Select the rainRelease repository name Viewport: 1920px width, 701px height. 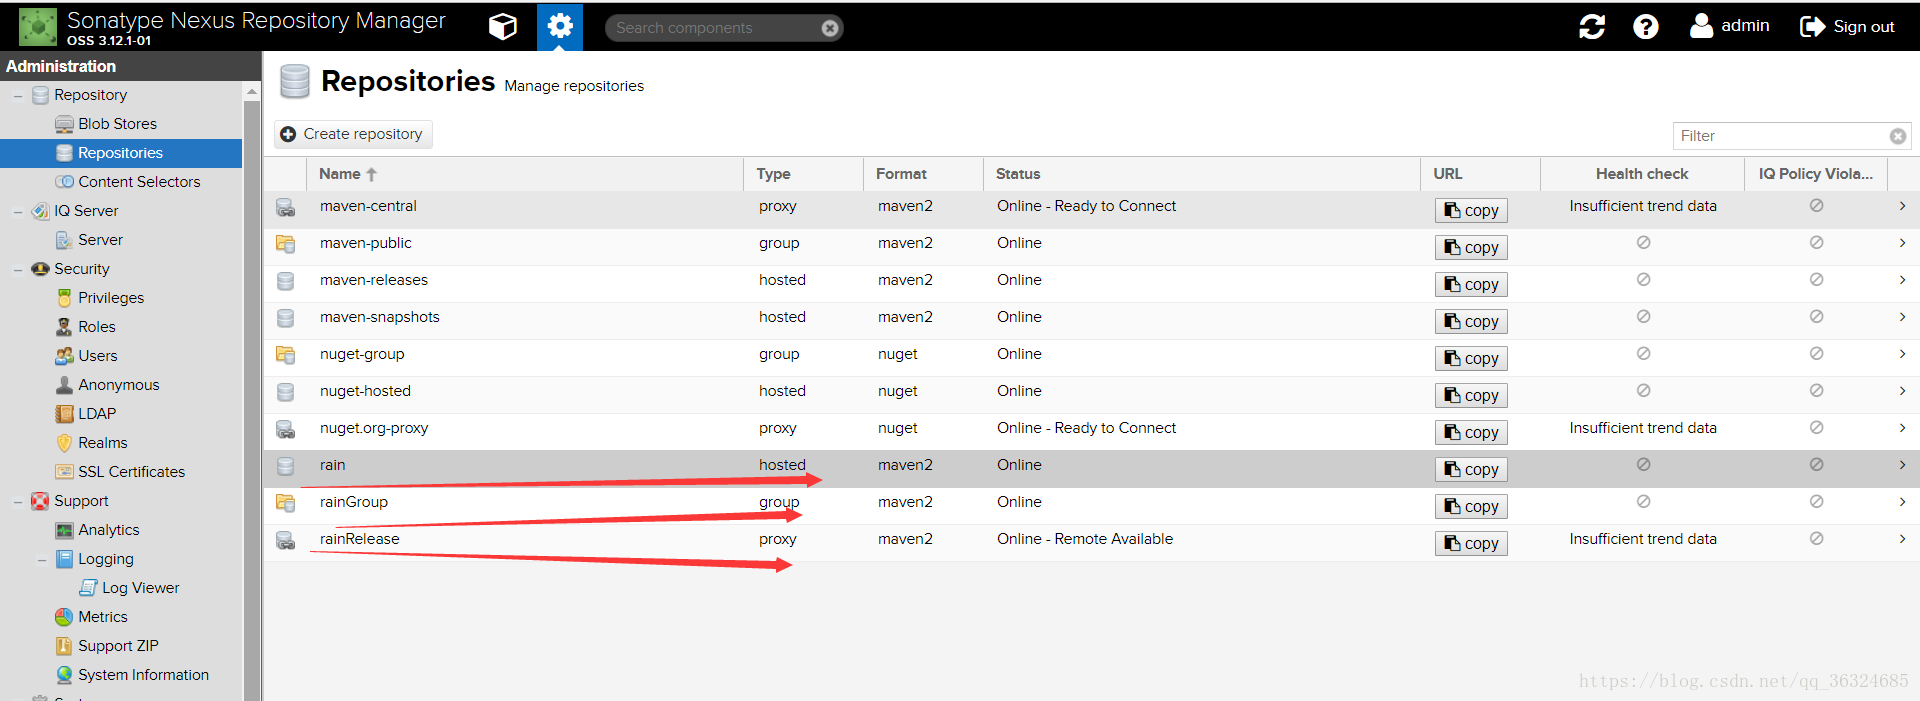click(360, 539)
